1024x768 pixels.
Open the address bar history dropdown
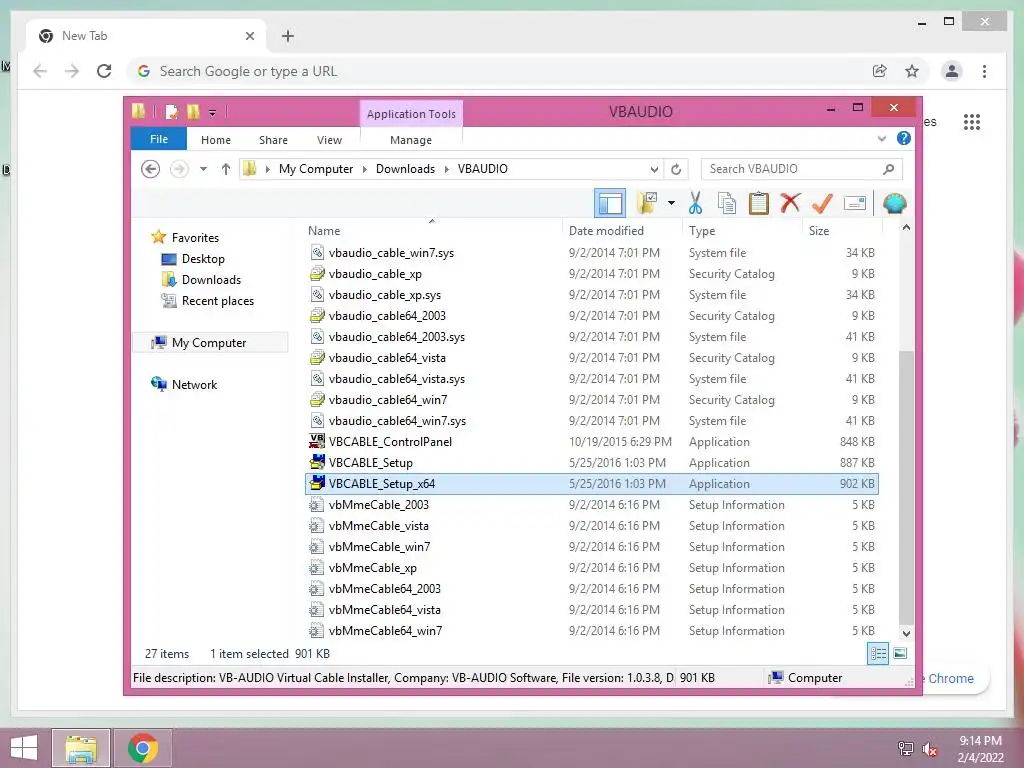point(654,169)
